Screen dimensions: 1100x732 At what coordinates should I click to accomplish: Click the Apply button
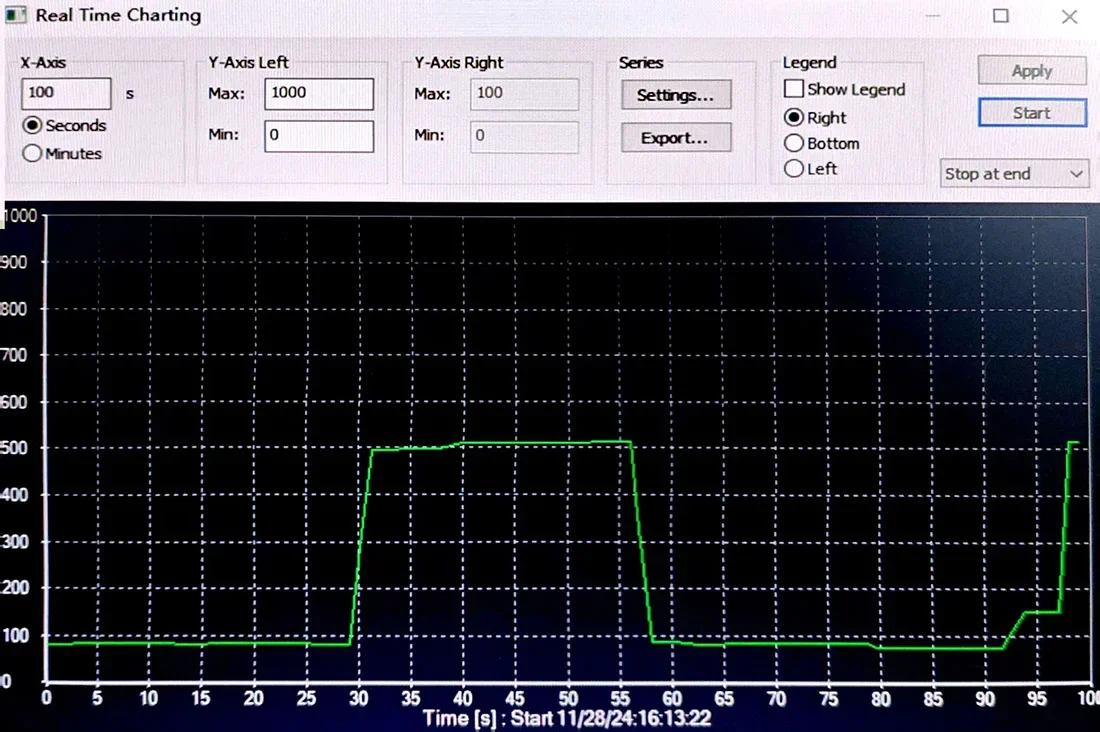(x=1032, y=71)
